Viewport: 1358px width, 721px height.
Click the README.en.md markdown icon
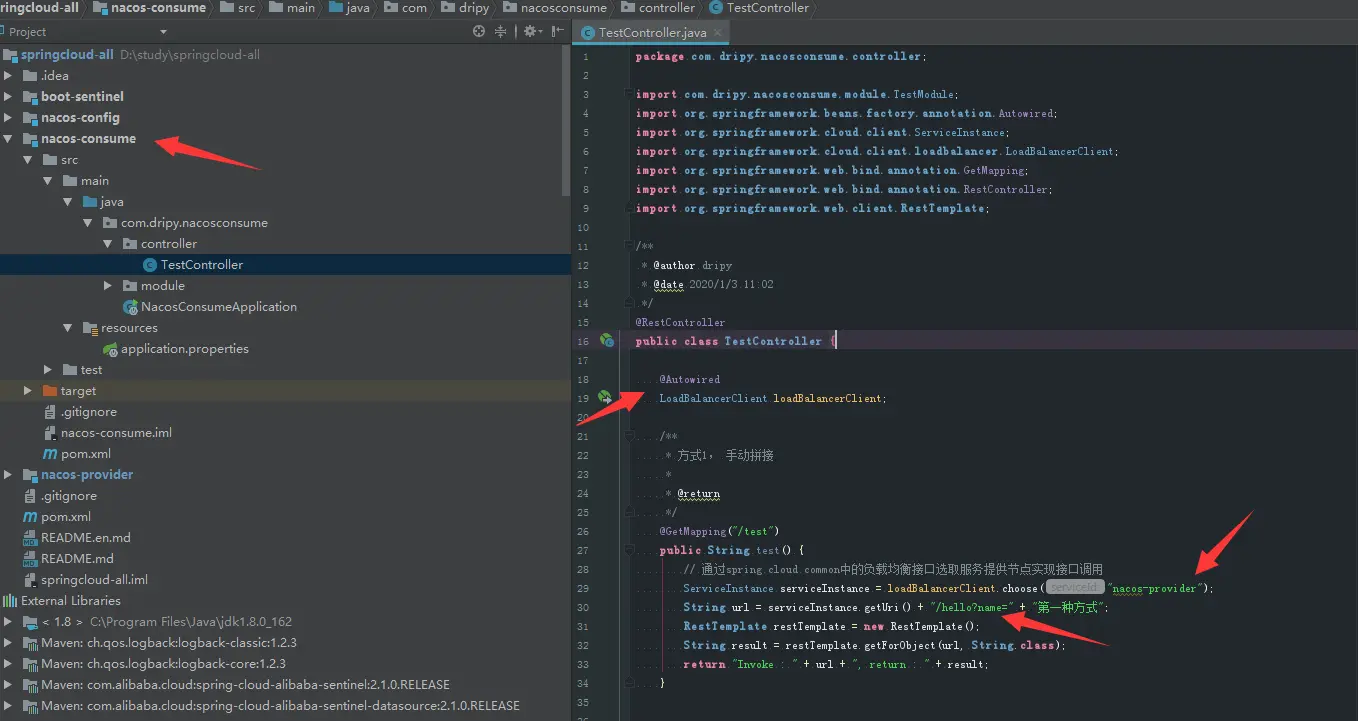pos(30,538)
